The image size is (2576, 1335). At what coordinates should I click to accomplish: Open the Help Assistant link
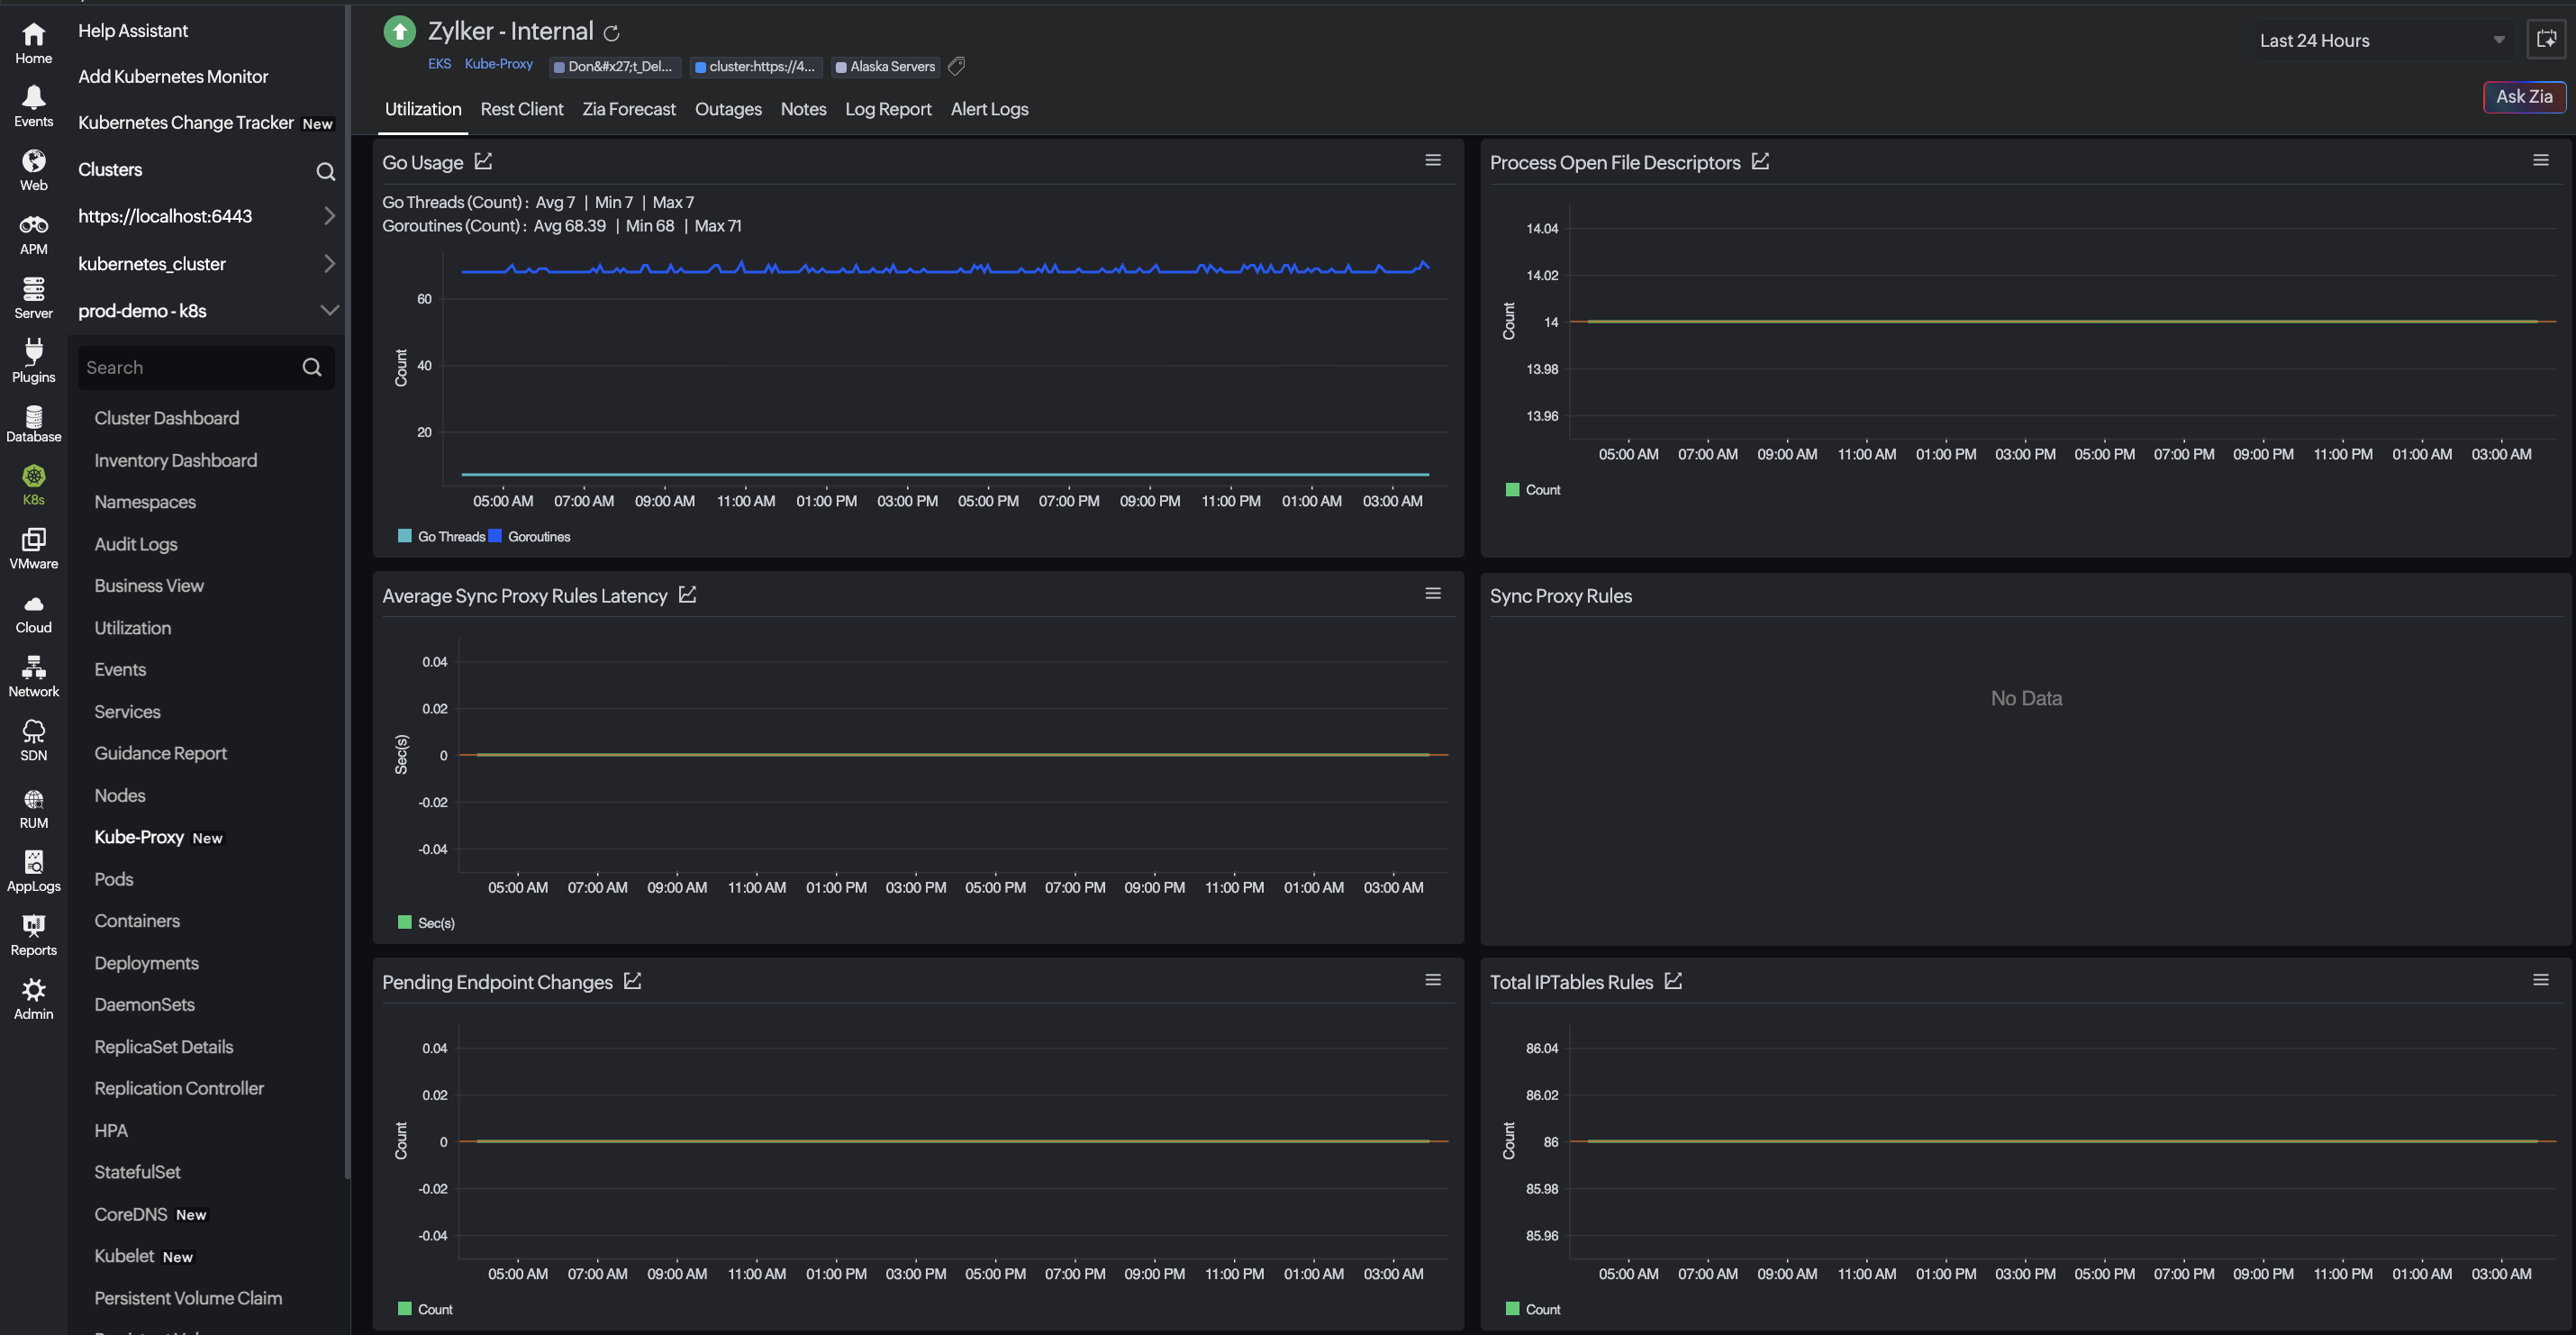133,31
